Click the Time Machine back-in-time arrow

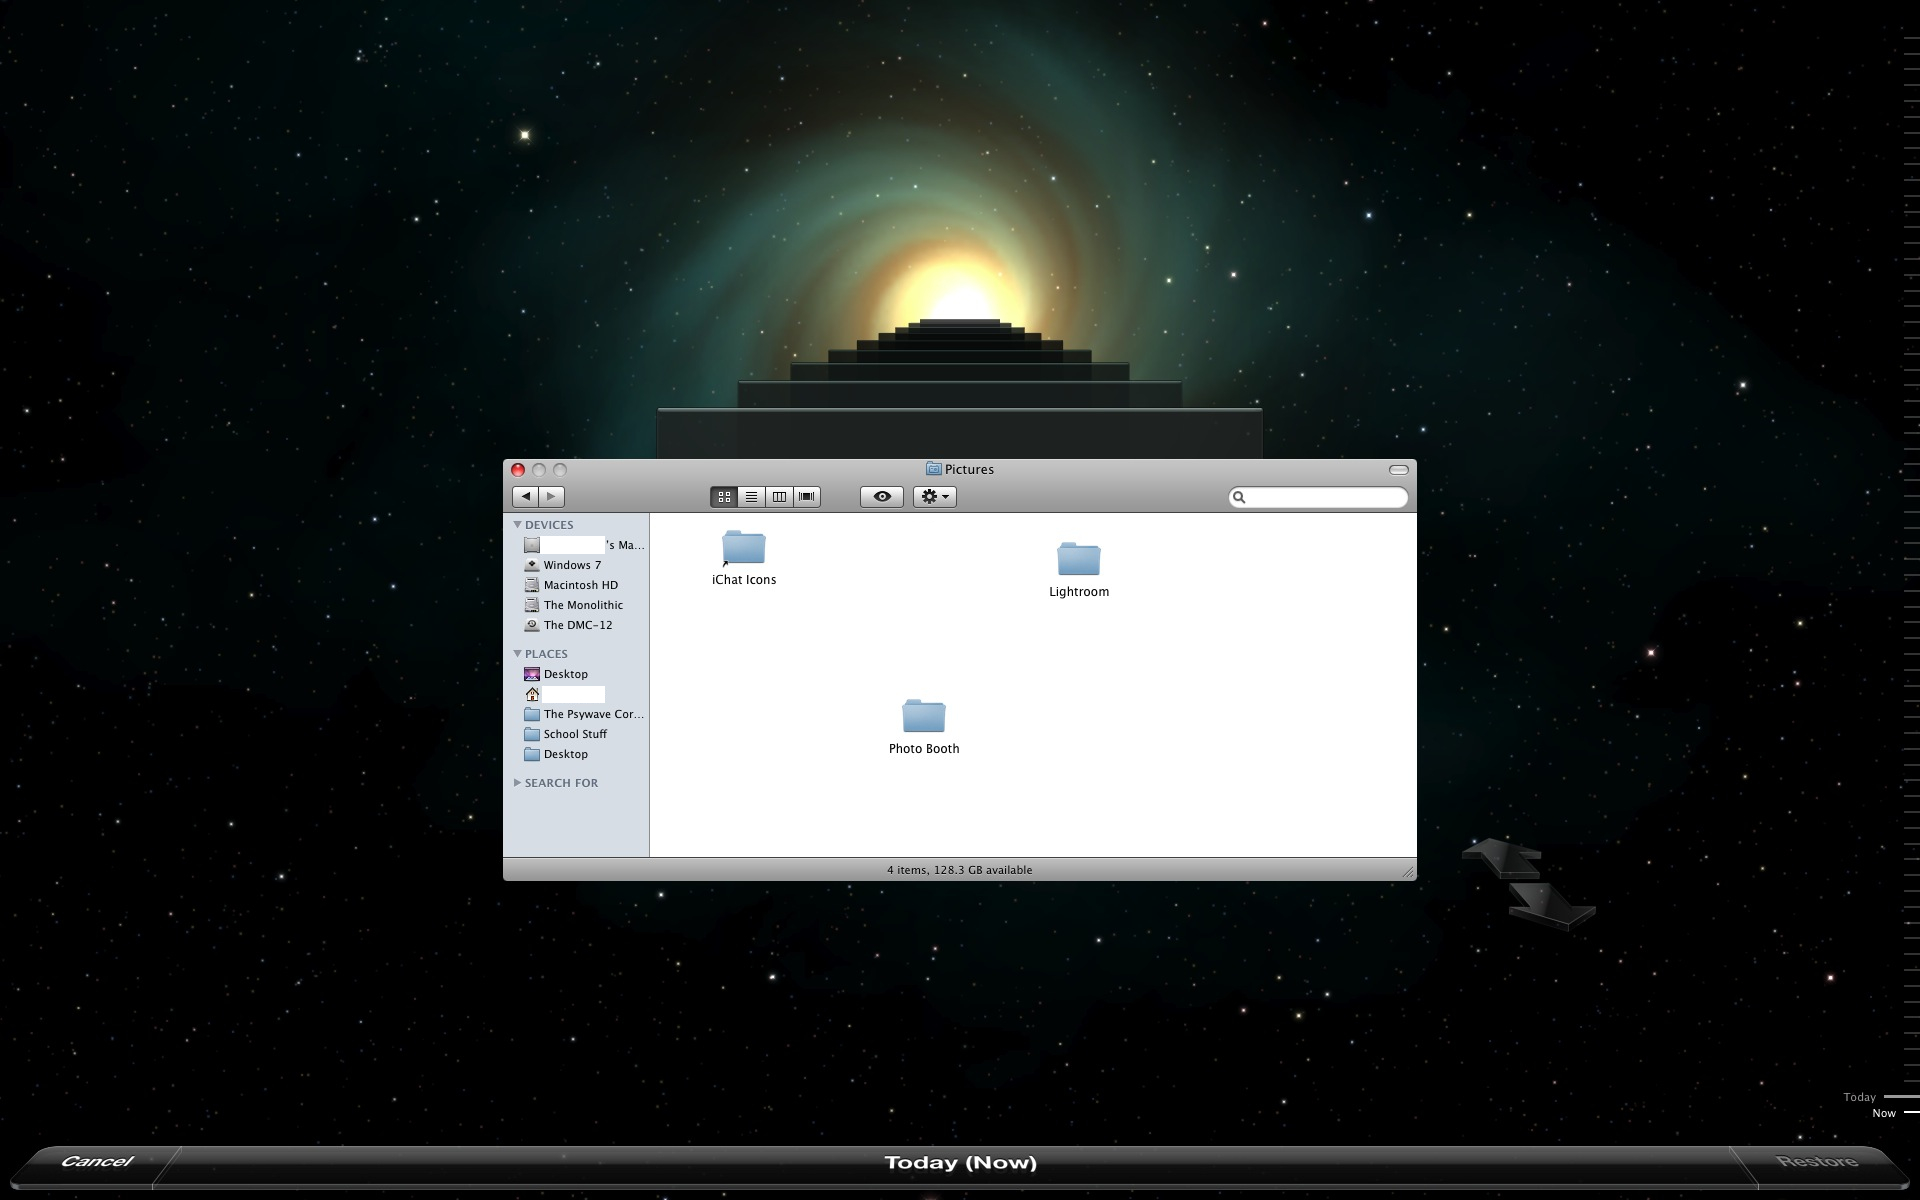(x=1500, y=858)
